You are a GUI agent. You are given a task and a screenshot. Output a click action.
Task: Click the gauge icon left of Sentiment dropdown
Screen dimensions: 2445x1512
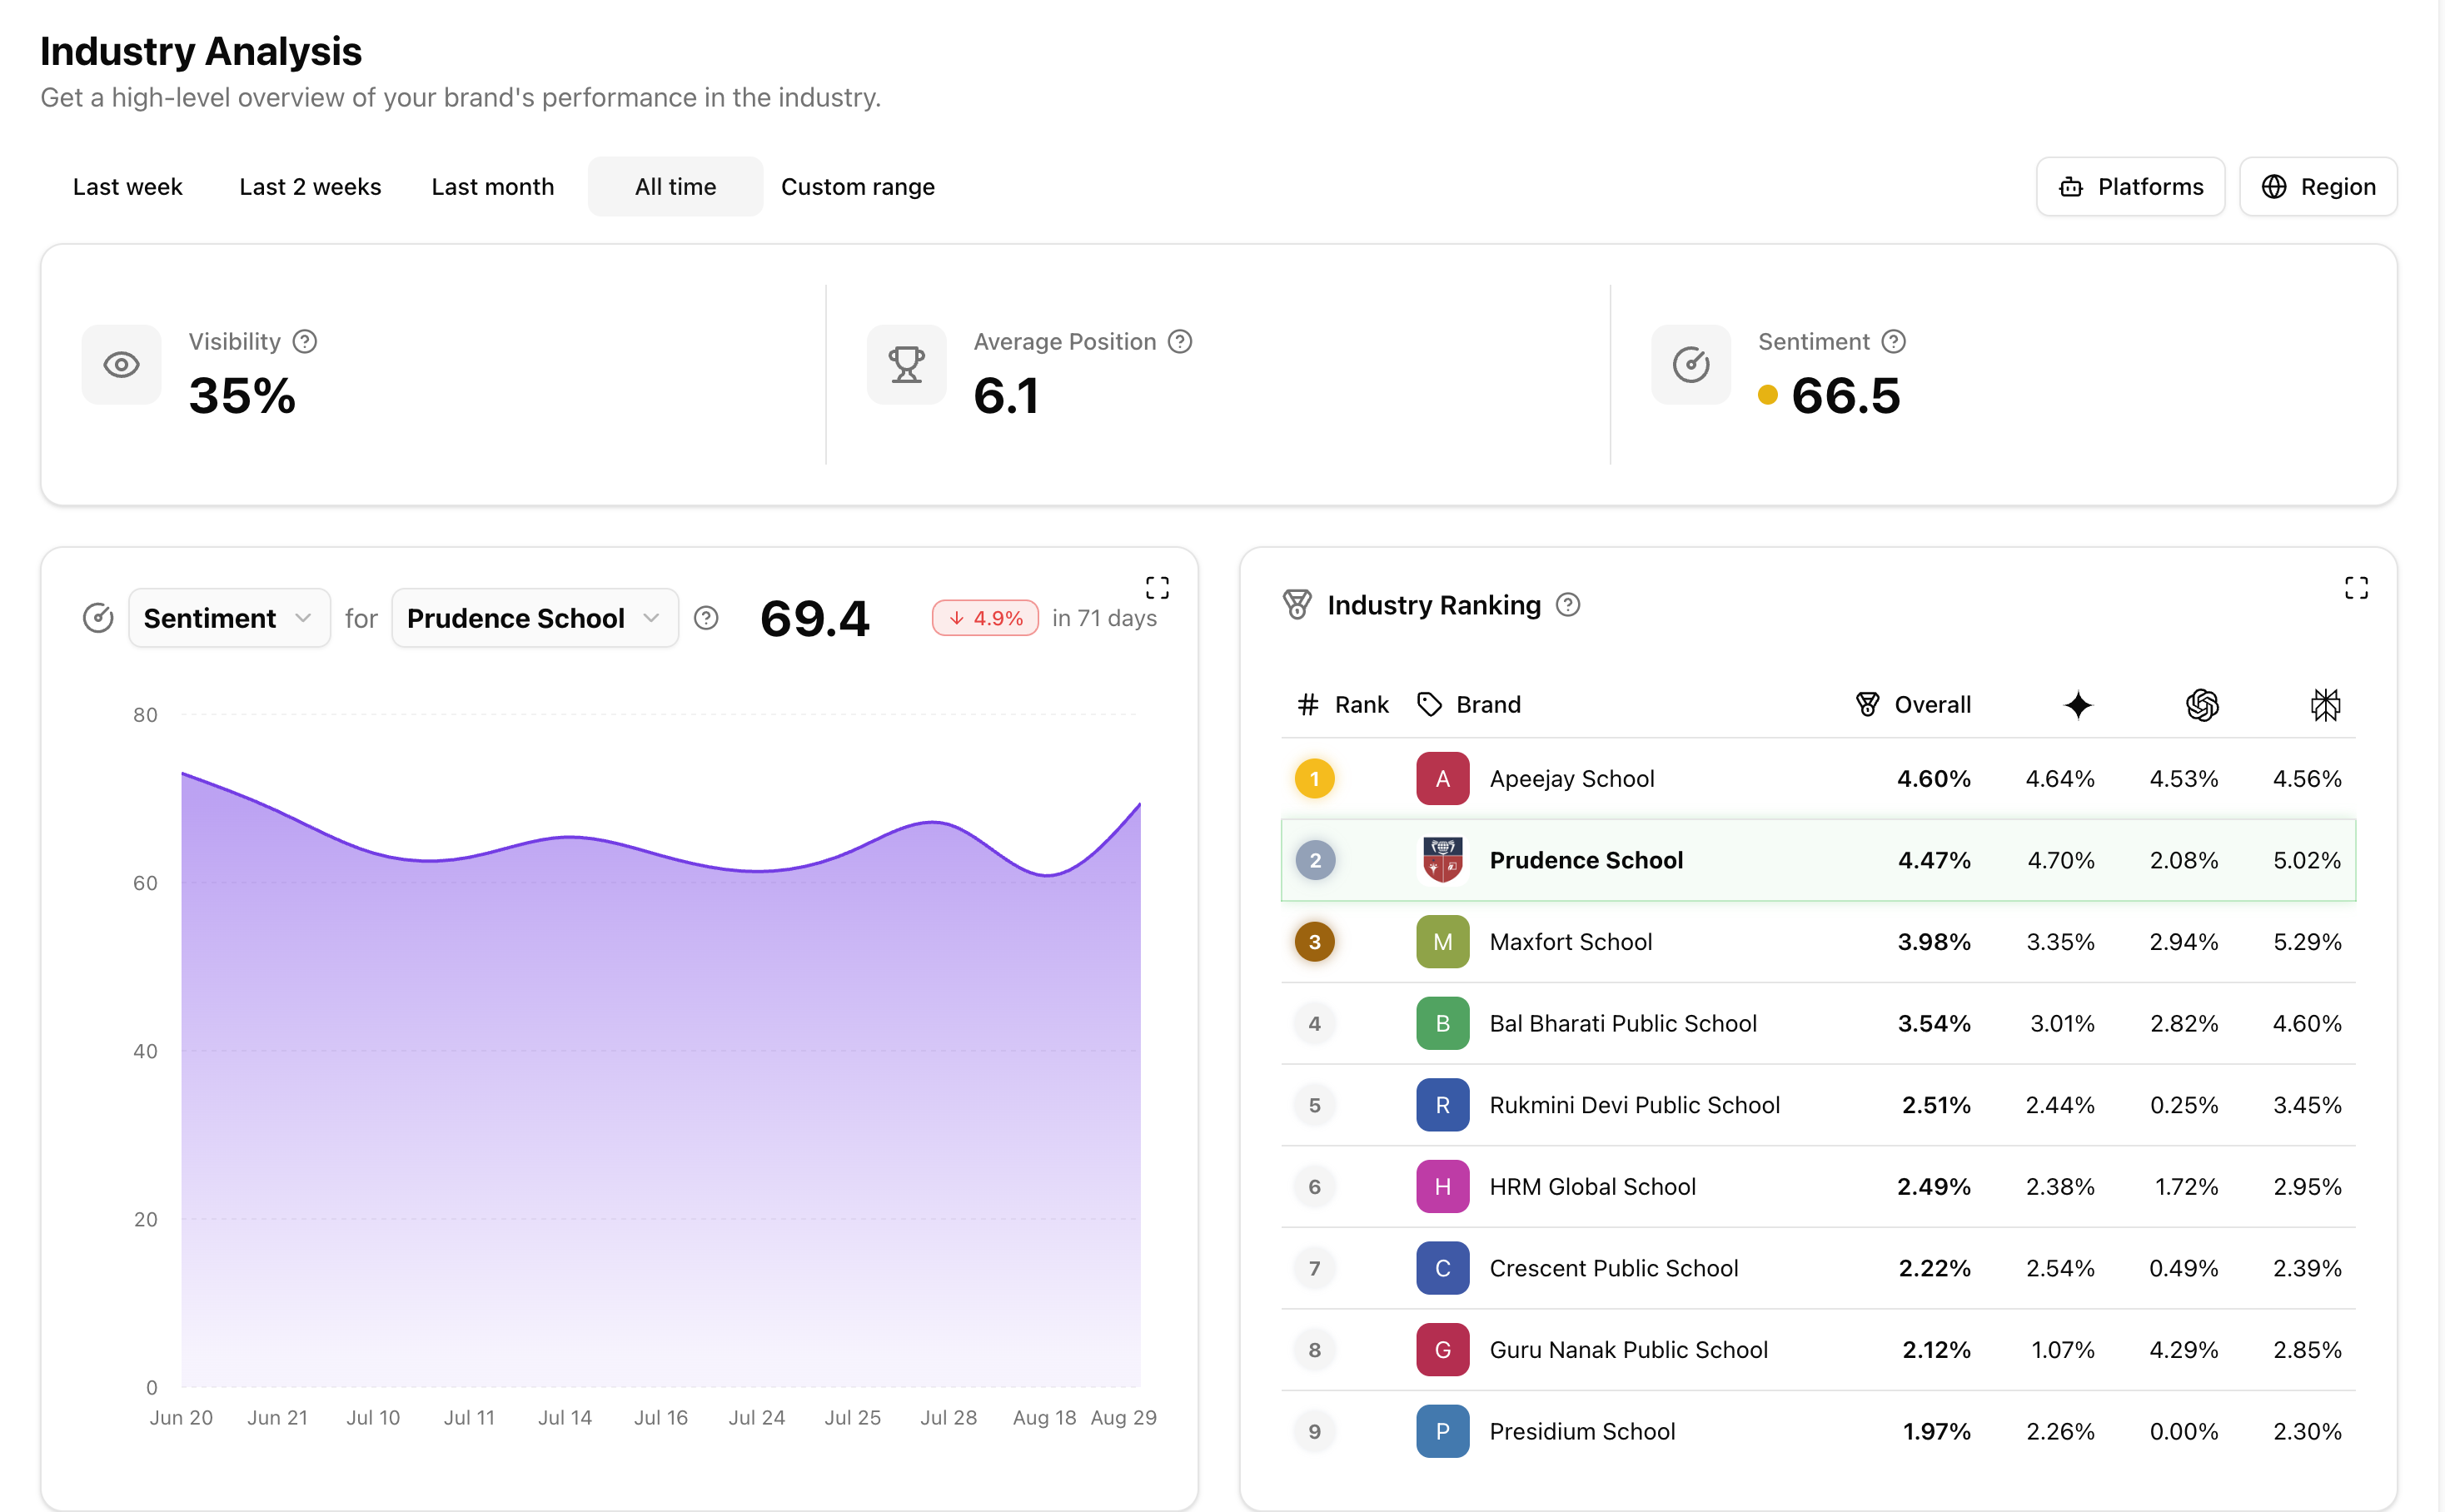98,619
